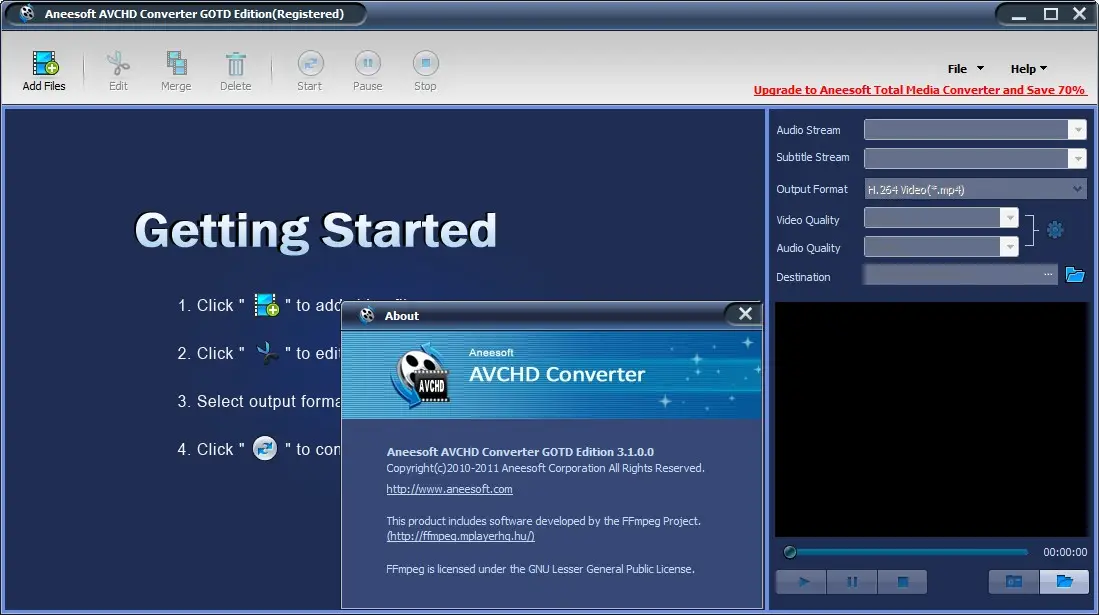Click the Upgrade to Total Media Converter link
Image resolution: width=1099 pixels, height=615 pixels.
point(919,90)
